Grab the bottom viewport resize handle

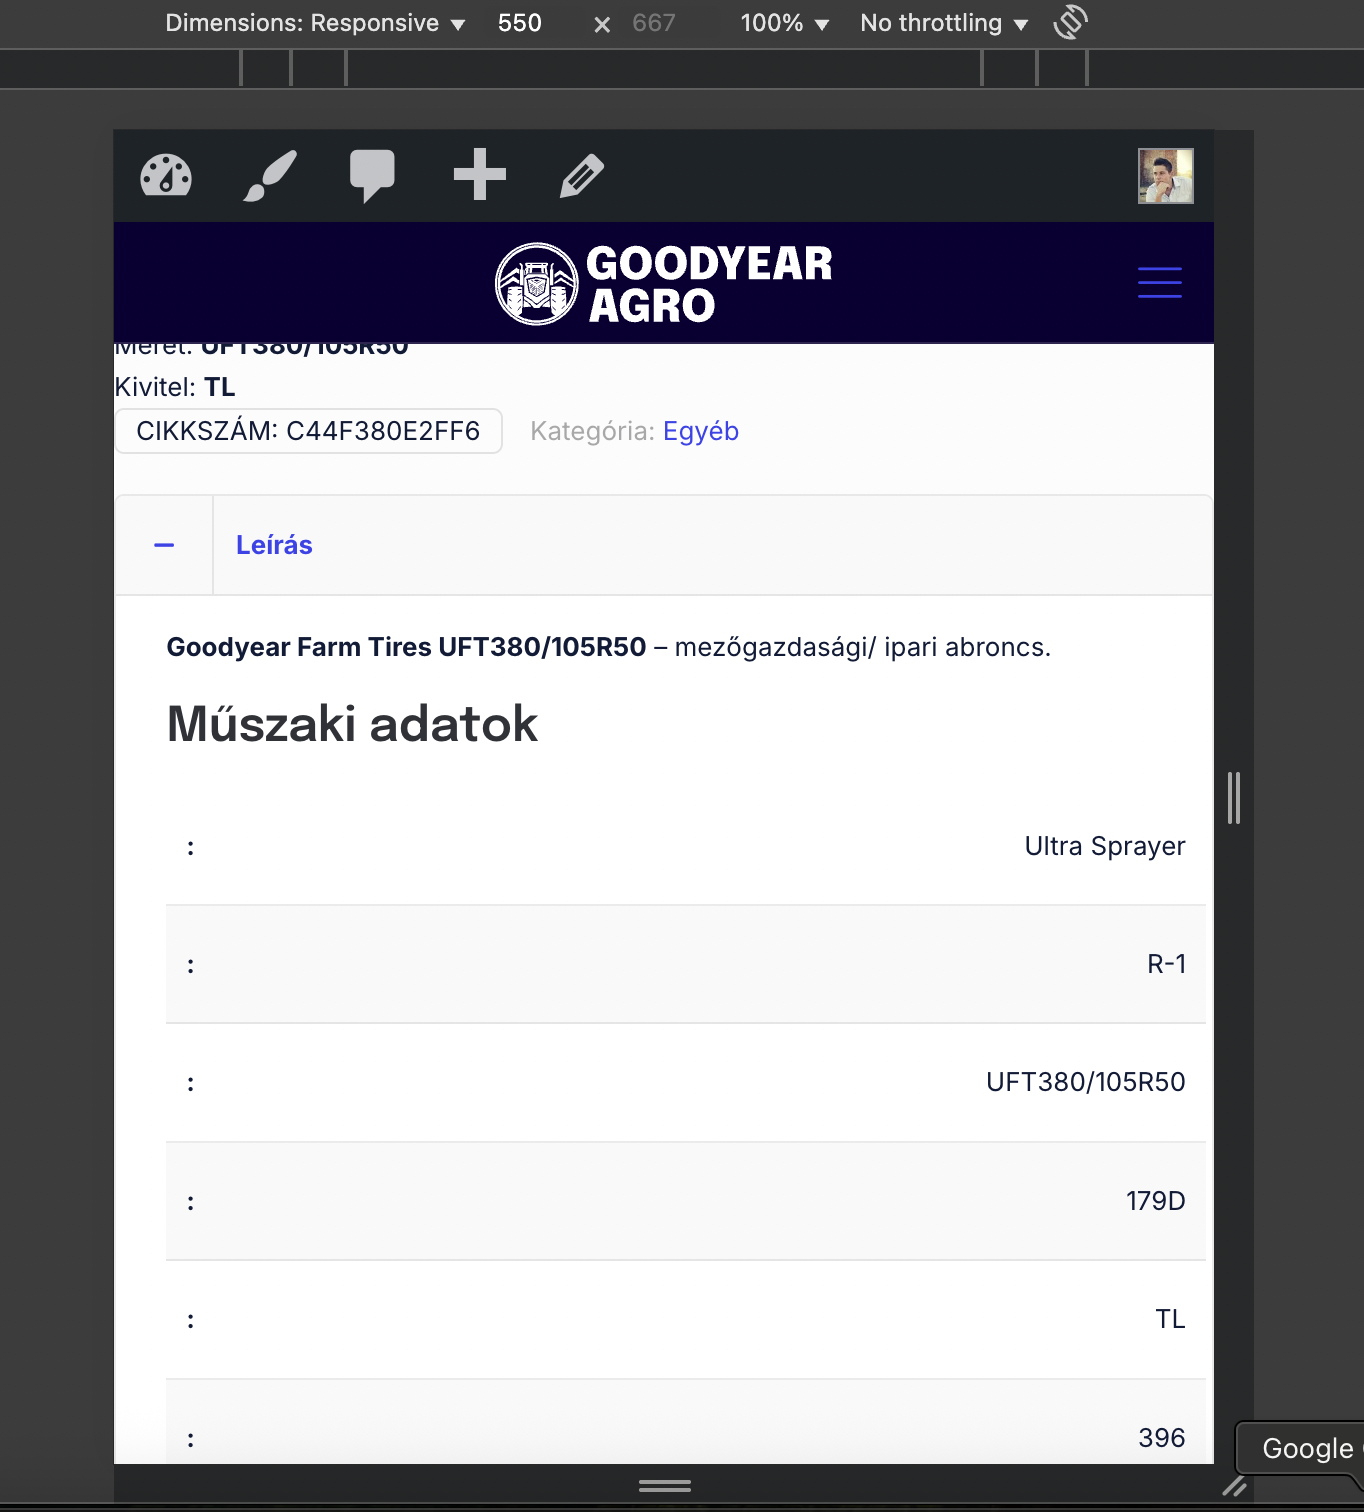pos(665,1486)
